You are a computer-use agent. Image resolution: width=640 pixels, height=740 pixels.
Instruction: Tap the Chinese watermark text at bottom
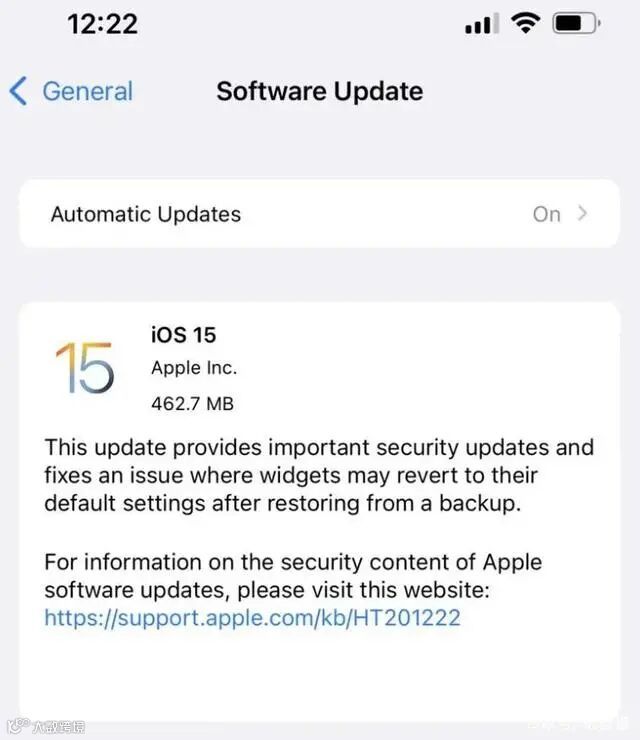point(59,727)
